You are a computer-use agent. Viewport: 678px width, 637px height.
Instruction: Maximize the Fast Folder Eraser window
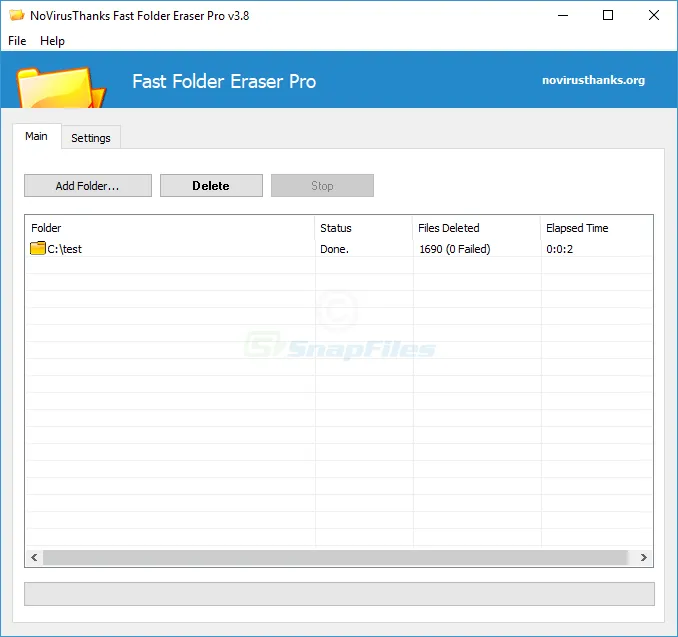[608, 16]
